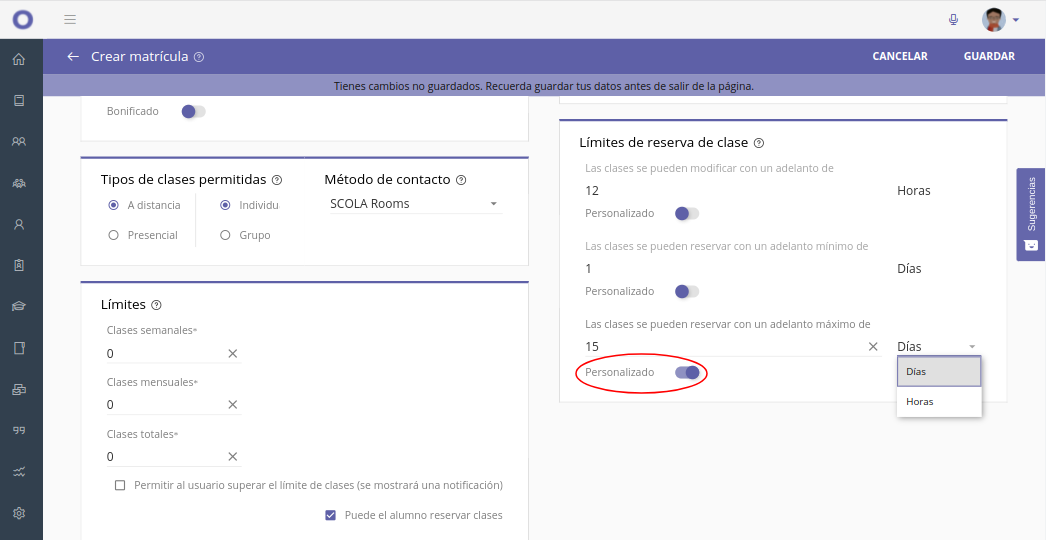
Task: Click the GUARDAR button
Action: [988, 57]
